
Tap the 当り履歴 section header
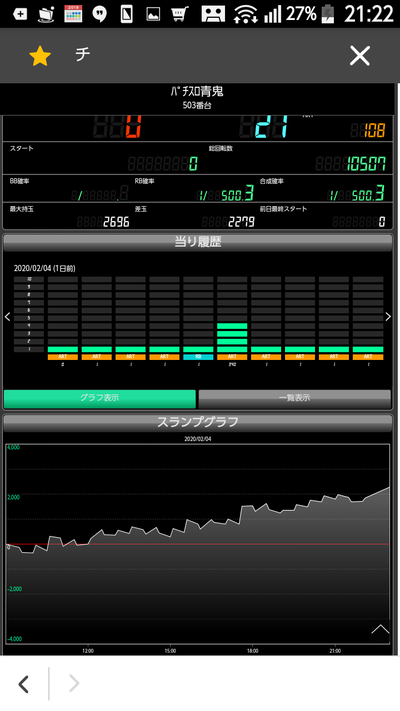click(198, 242)
